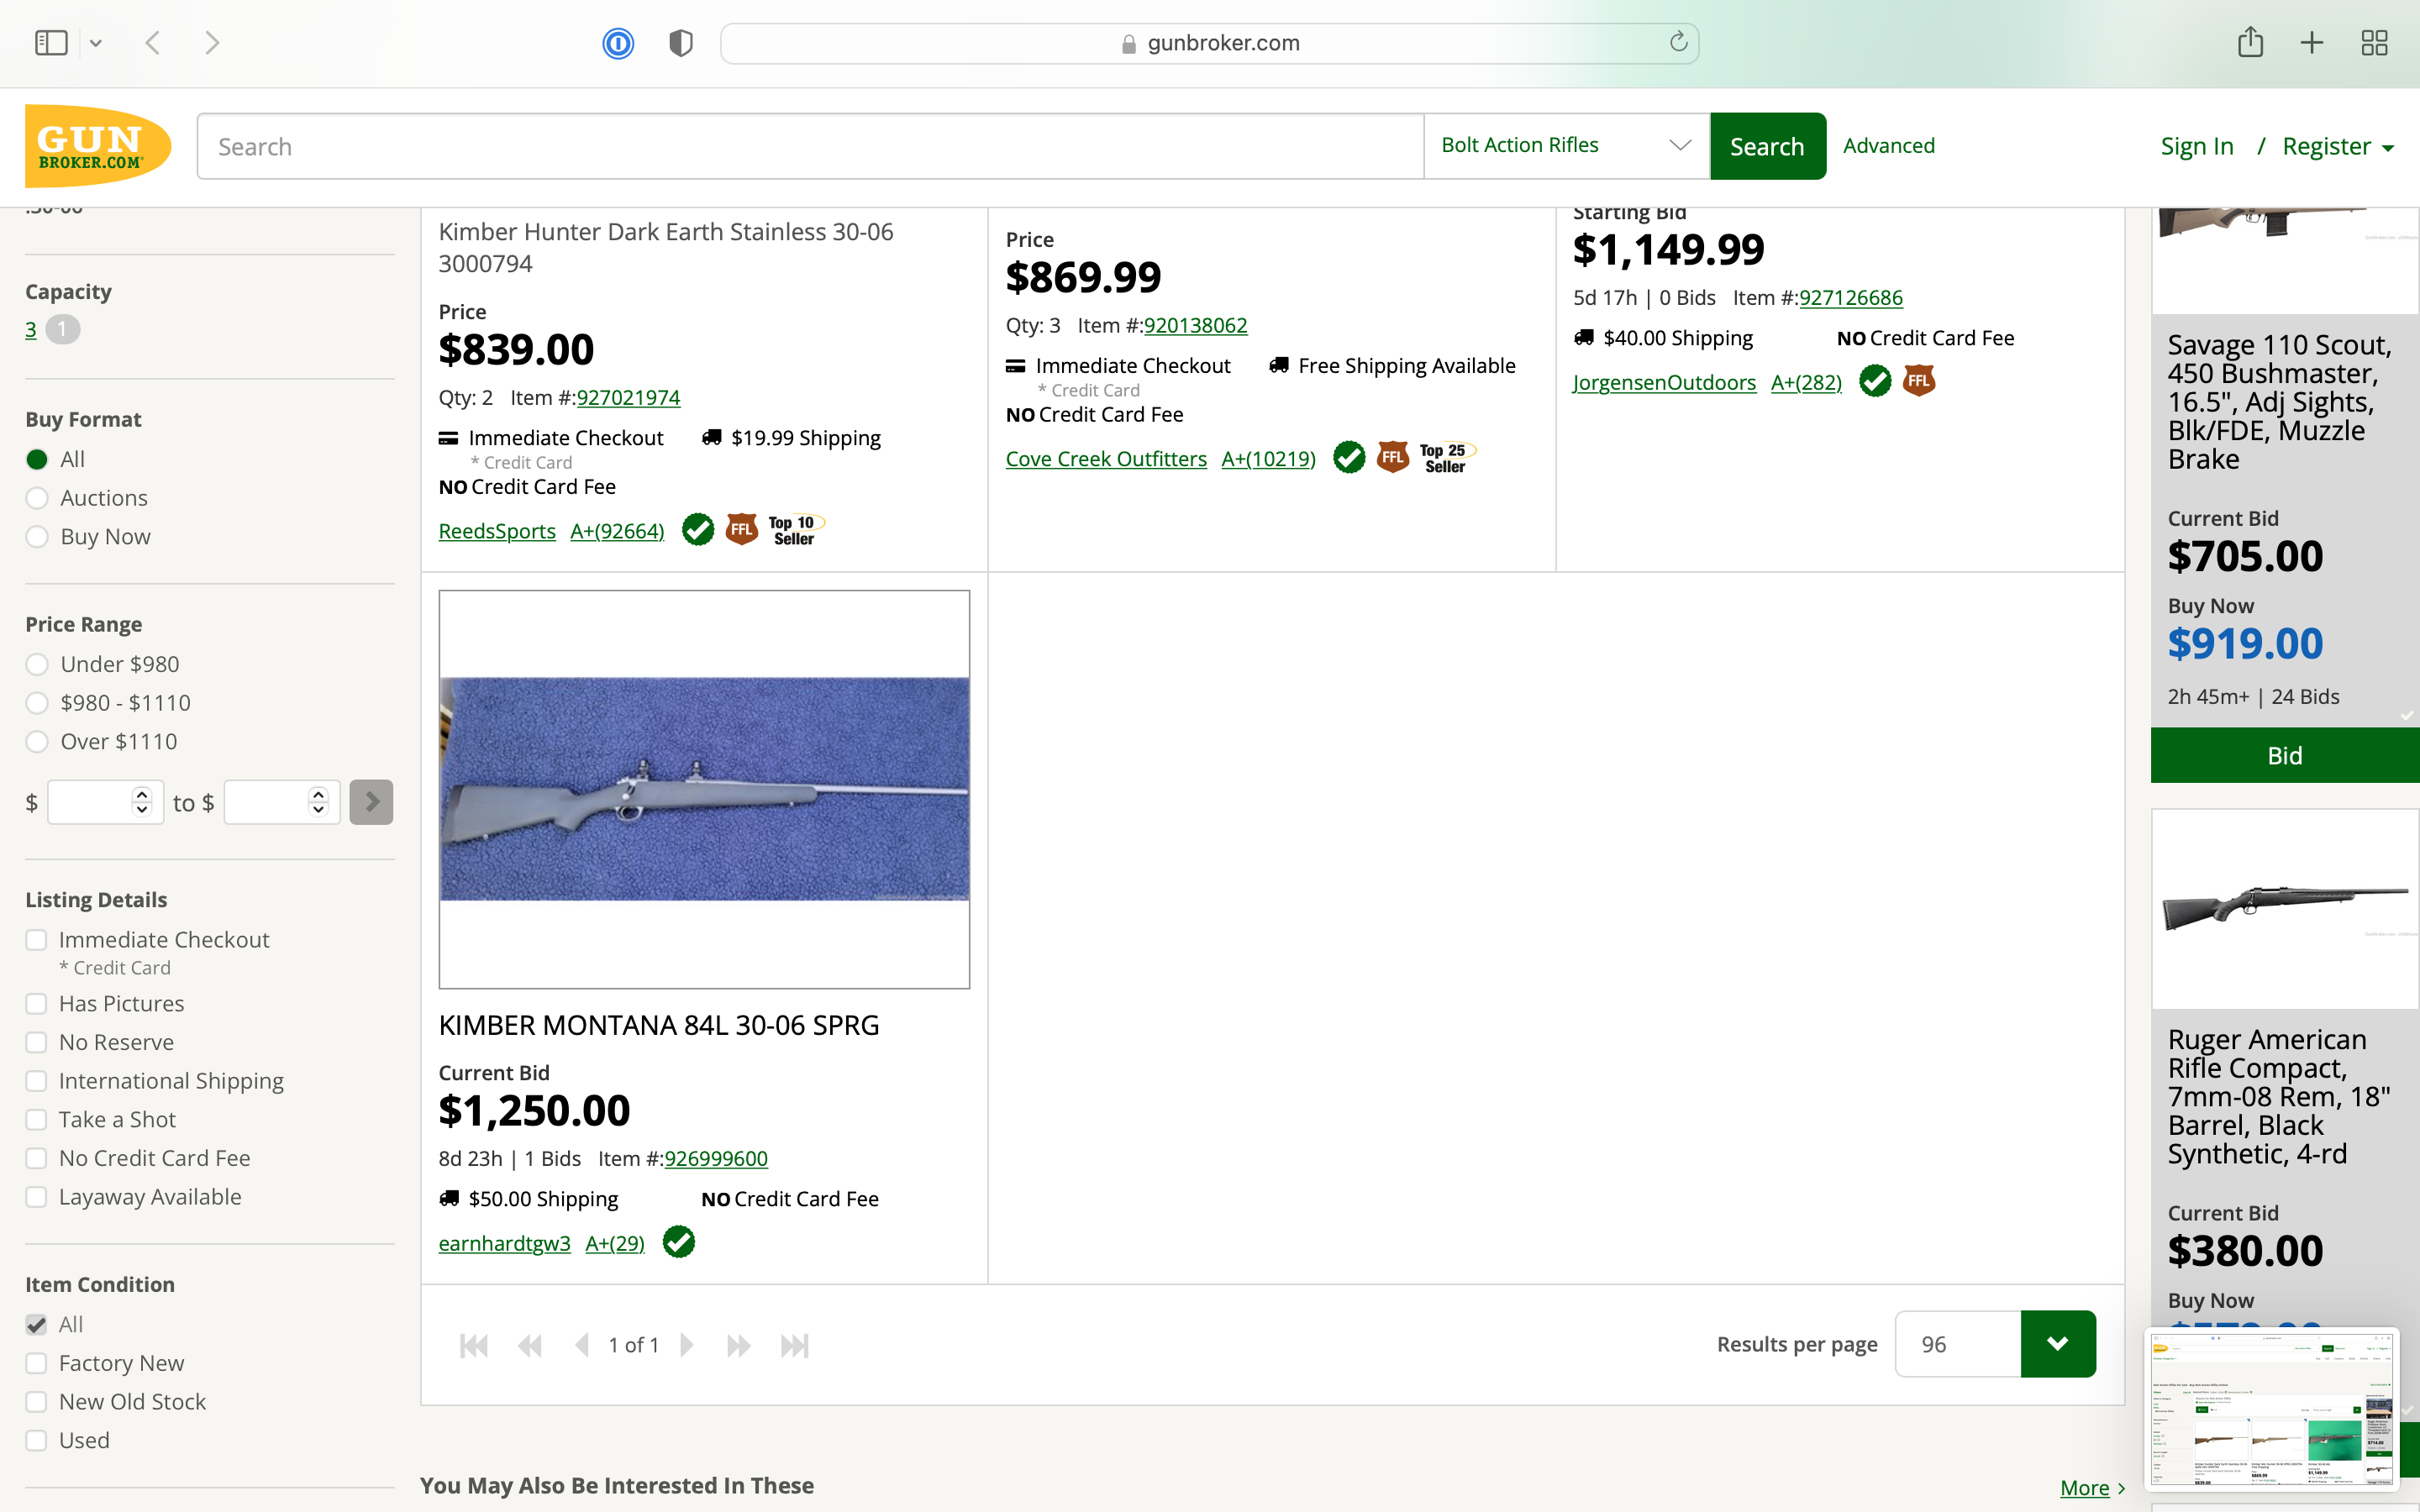The height and width of the screenshot is (1512, 2420).
Task: Check No Credit Card Fee filter
Action: click(36, 1159)
